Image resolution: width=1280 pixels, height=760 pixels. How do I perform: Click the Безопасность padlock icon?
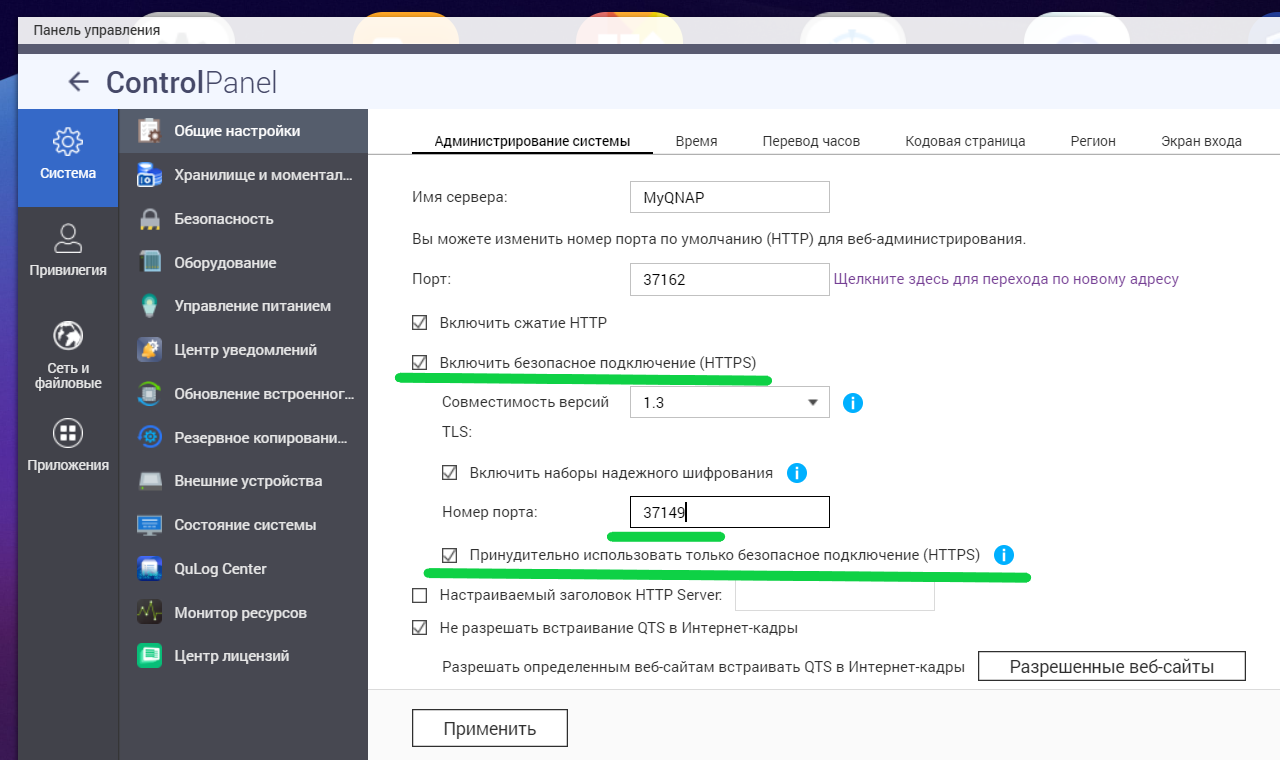click(x=150, y=219)
